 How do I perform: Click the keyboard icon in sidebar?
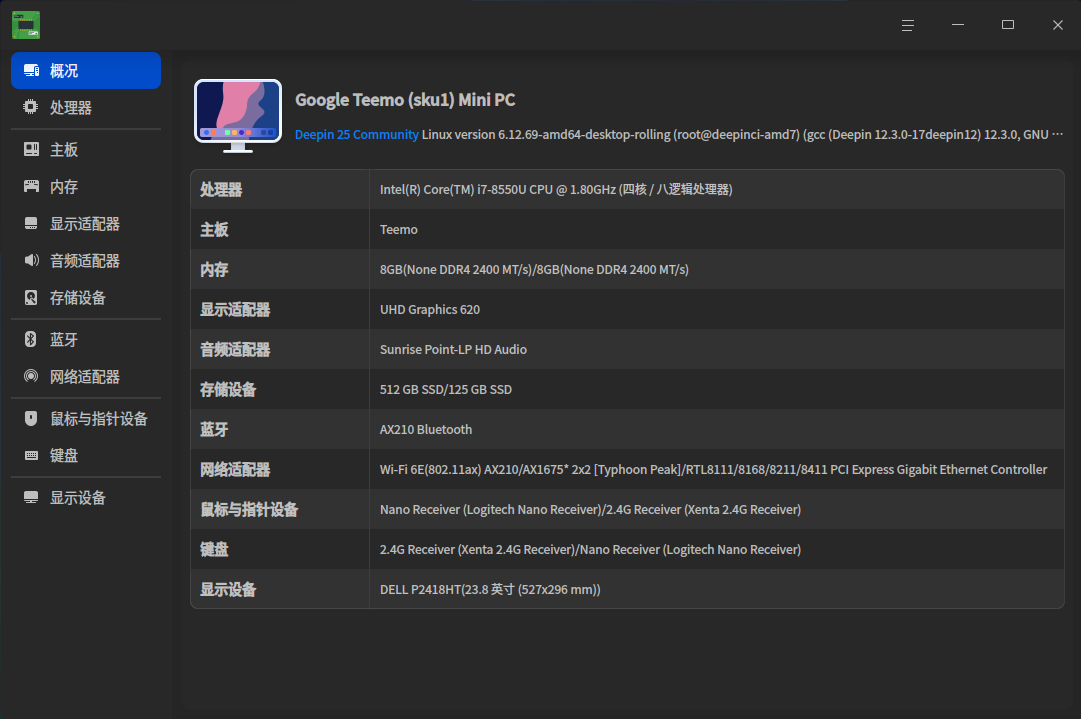point(31,456)
